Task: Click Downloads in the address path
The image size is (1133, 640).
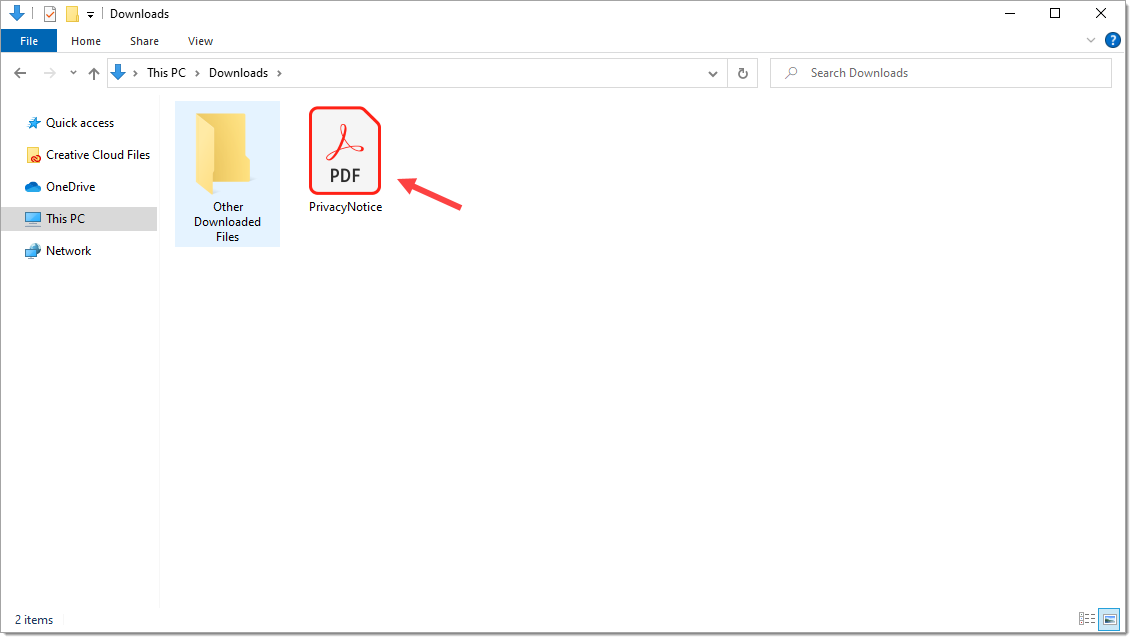Action: pos(238,73)
